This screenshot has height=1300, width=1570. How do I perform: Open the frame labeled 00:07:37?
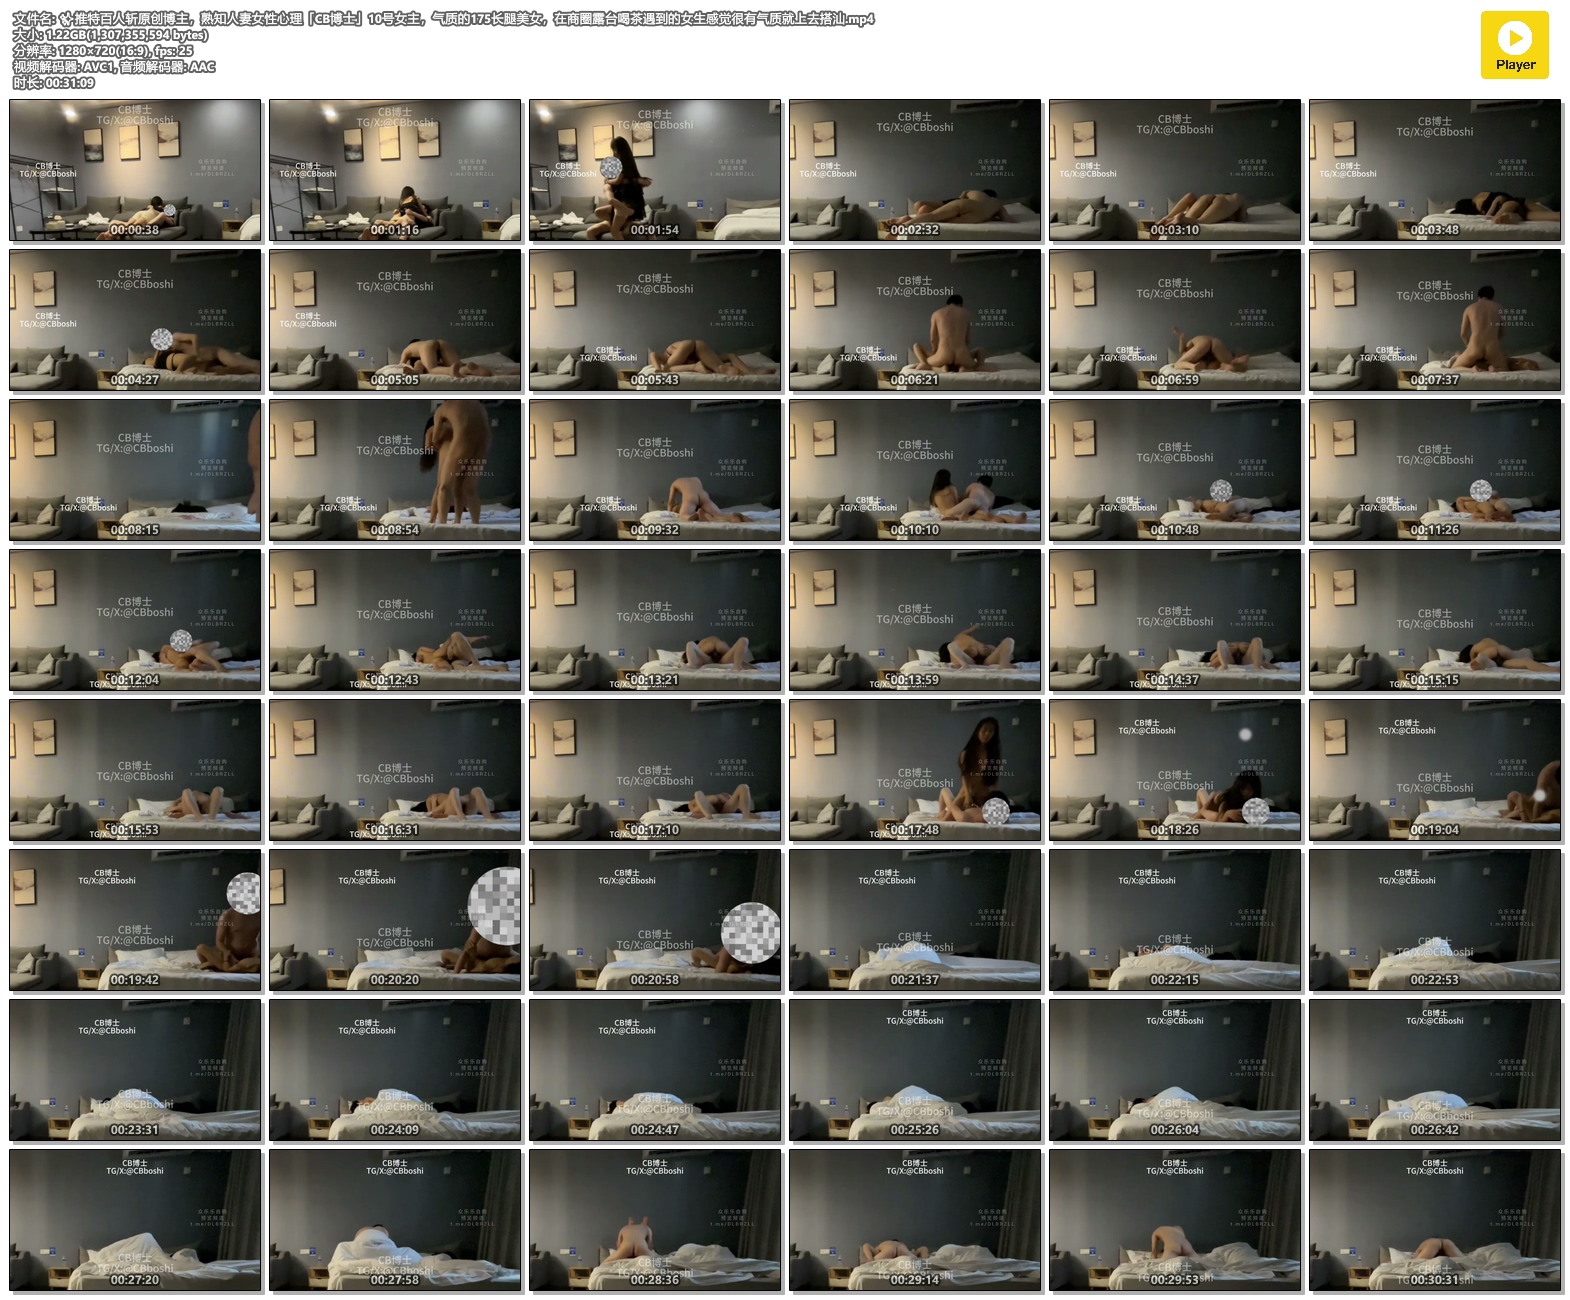point(1434,320)
